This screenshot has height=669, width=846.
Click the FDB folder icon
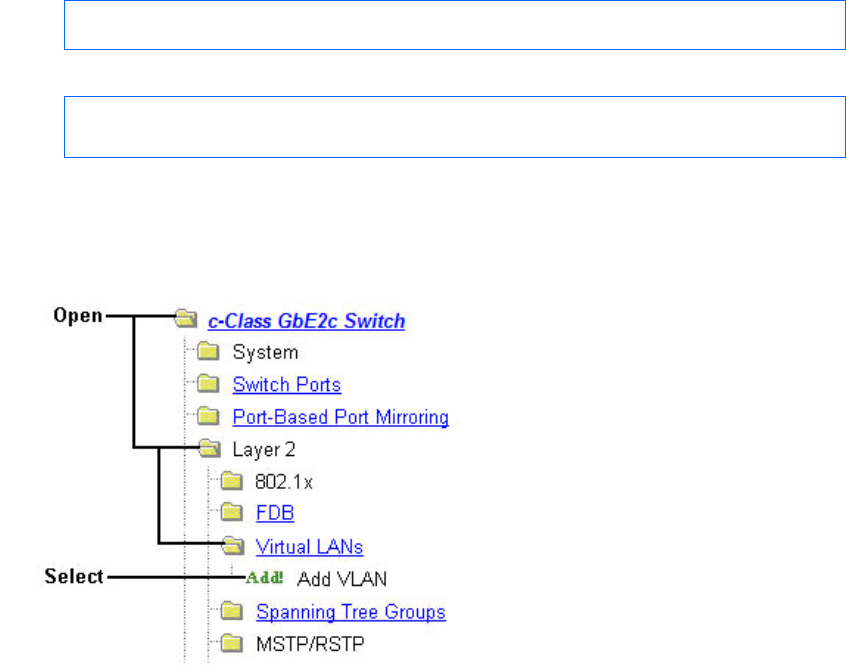click(x=232, y=514)
